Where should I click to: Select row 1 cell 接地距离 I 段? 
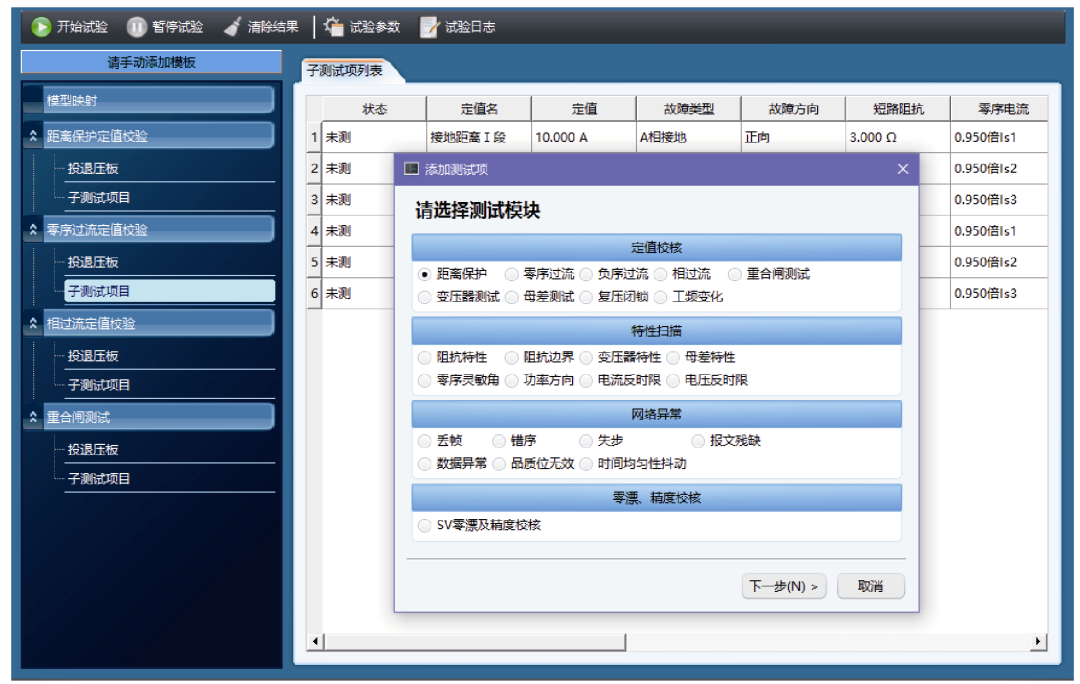(479, 137)
